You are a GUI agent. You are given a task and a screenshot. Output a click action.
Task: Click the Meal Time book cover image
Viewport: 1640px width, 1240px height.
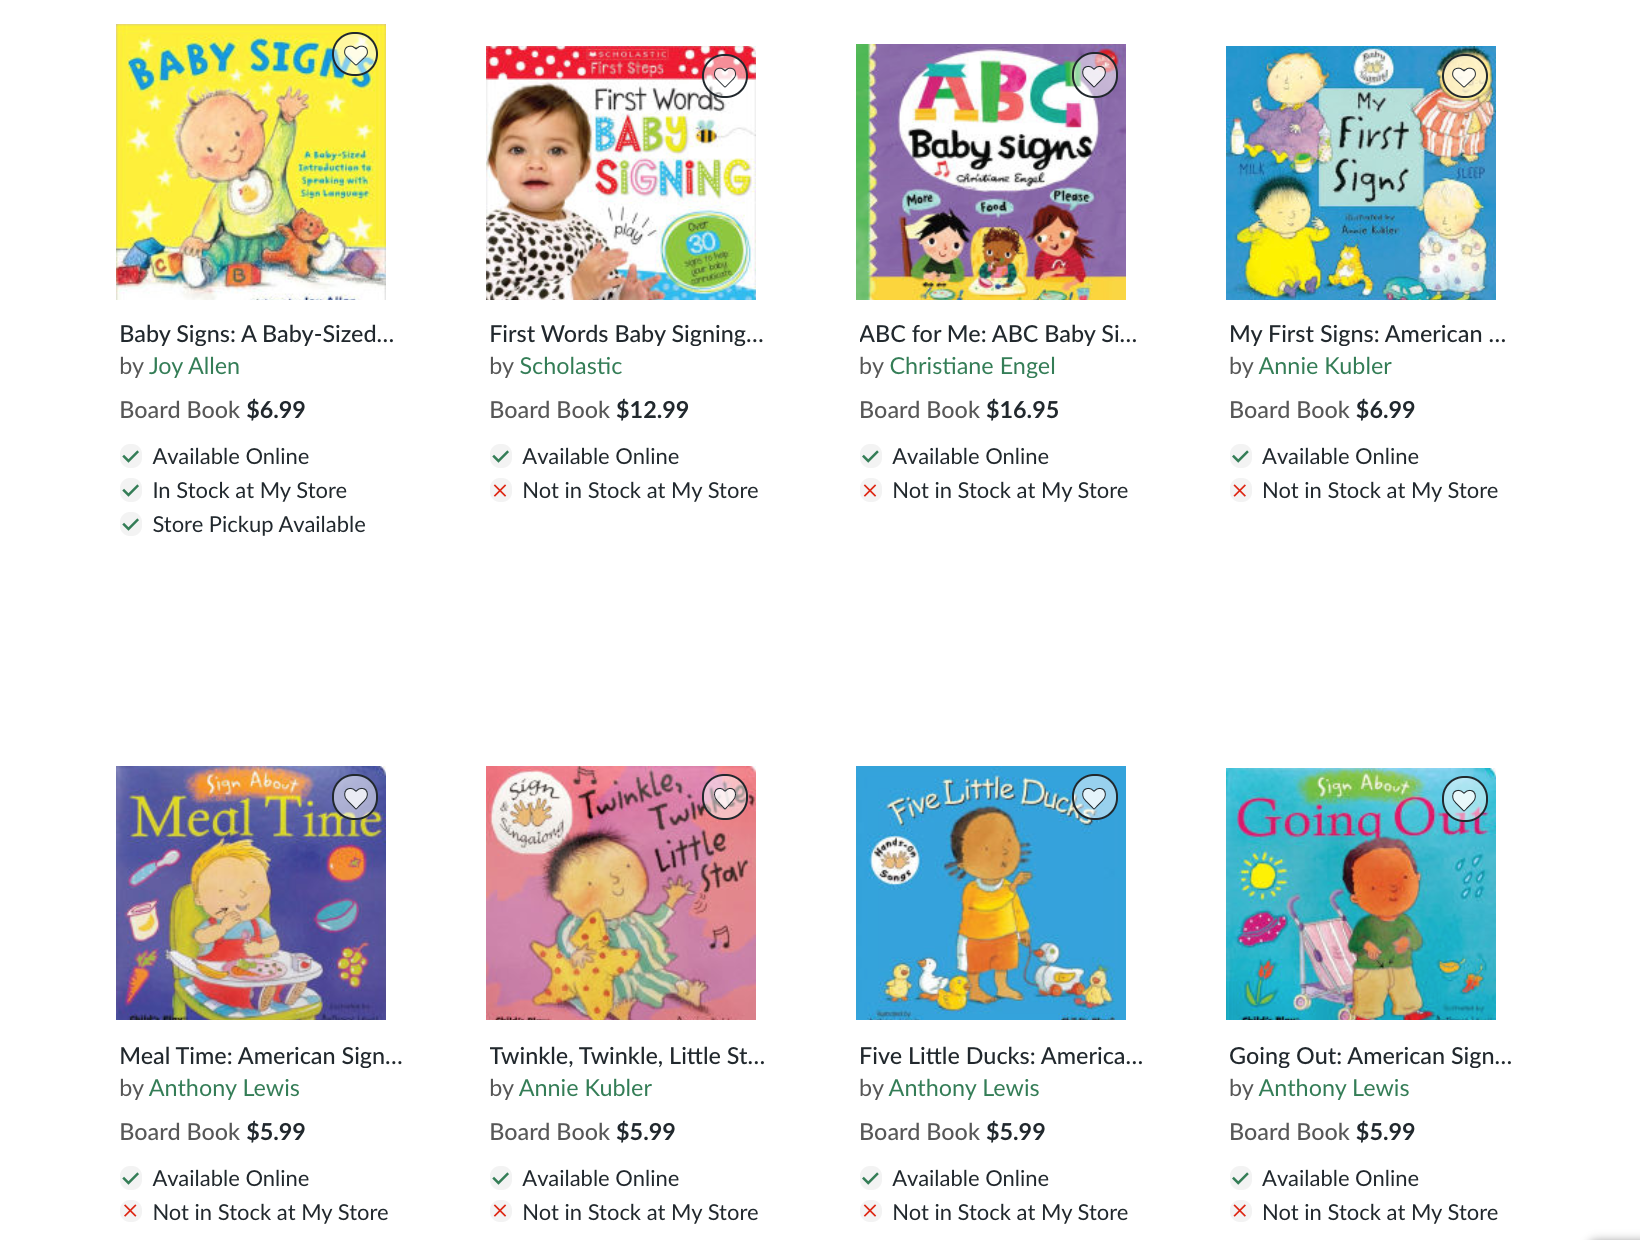click(251, 893)
